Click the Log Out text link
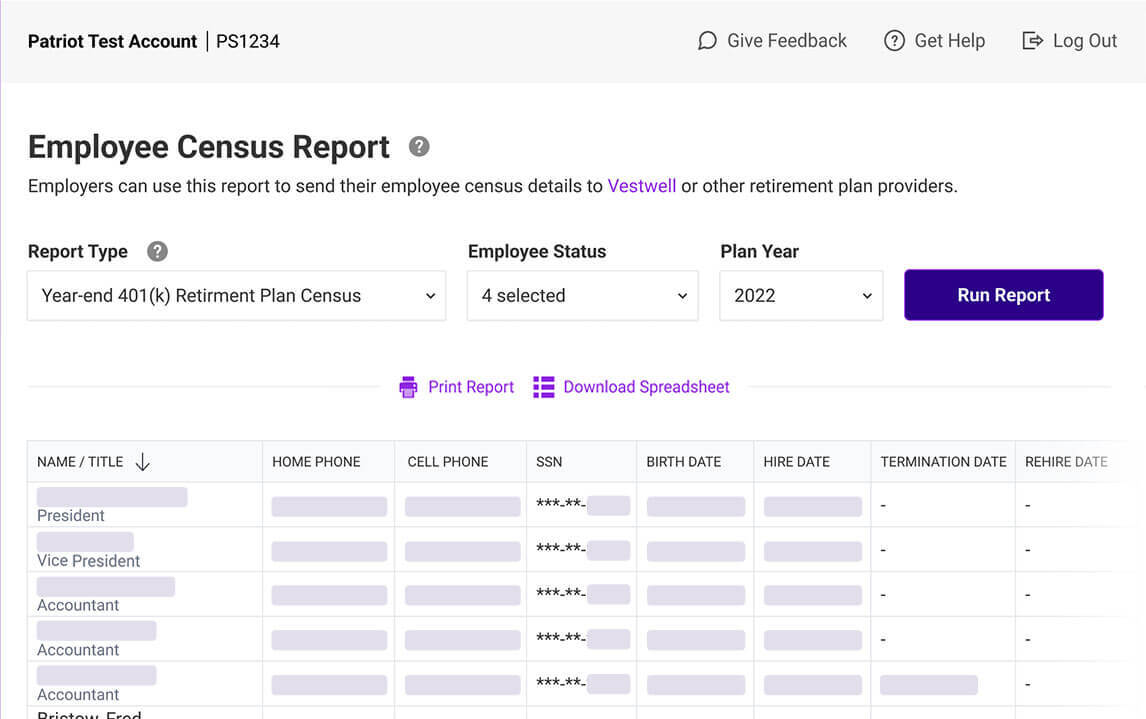This screenshot has height=719, width=1146. click(1085, 41)
